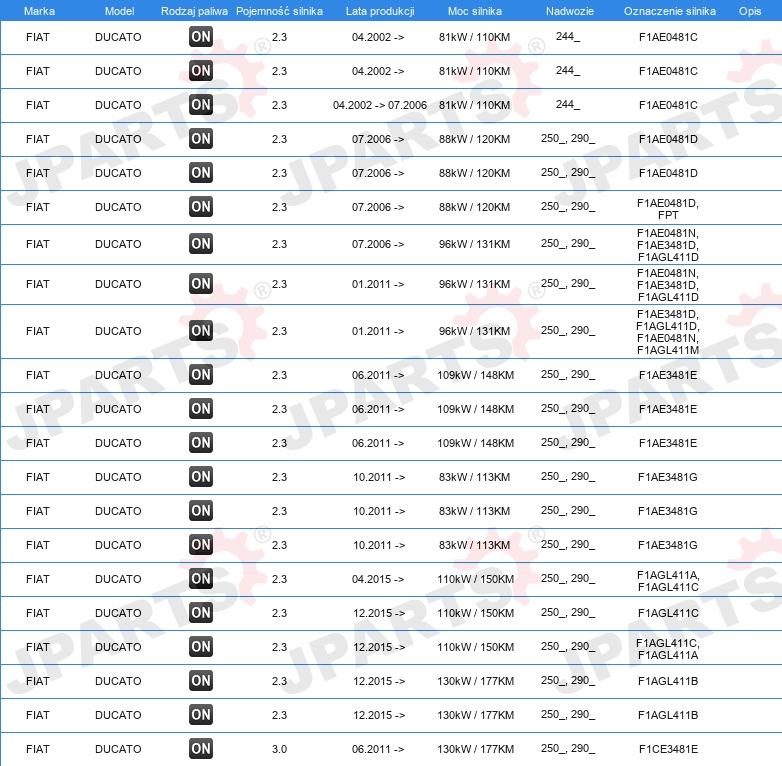Screen dimensions: 782x766
Task: Select the 'F1CE3481E' engine code cell
Action: [x=668, y=749]
